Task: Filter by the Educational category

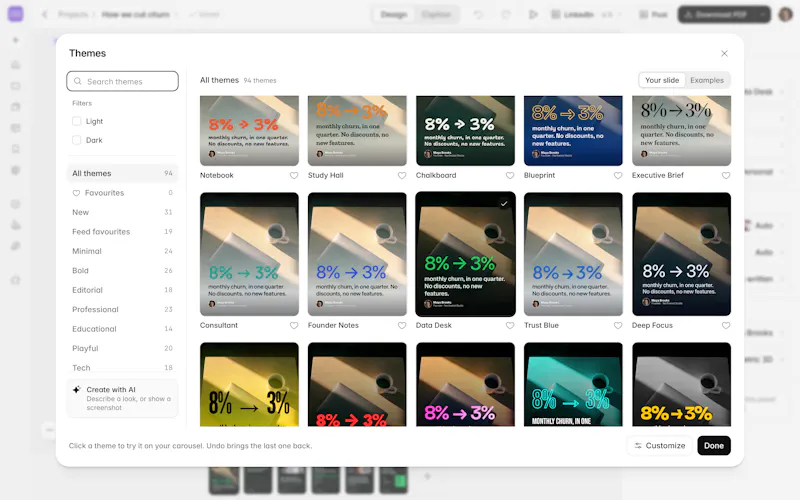Action: [x=122, y=329]
